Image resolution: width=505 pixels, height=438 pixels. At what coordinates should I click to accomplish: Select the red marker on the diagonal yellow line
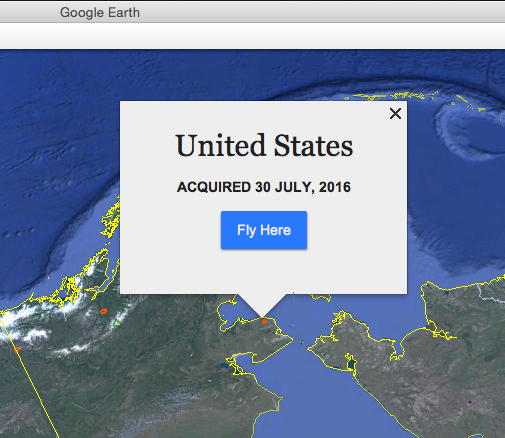[x=17, y=350]
